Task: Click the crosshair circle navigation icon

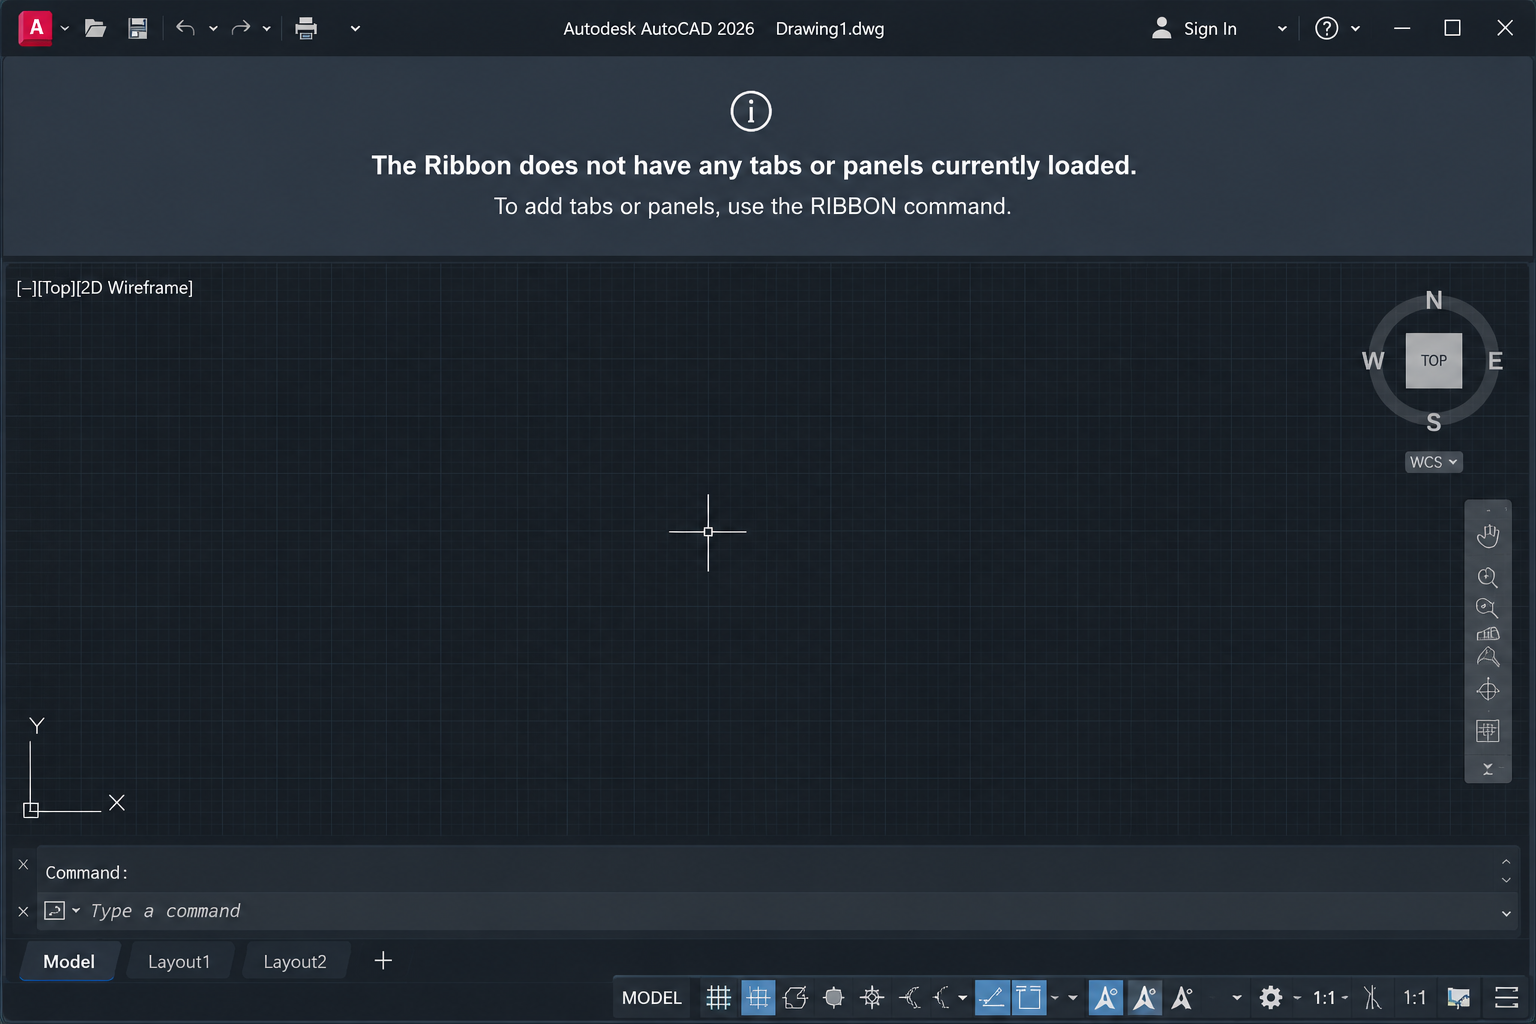Action: (1488, 690)
